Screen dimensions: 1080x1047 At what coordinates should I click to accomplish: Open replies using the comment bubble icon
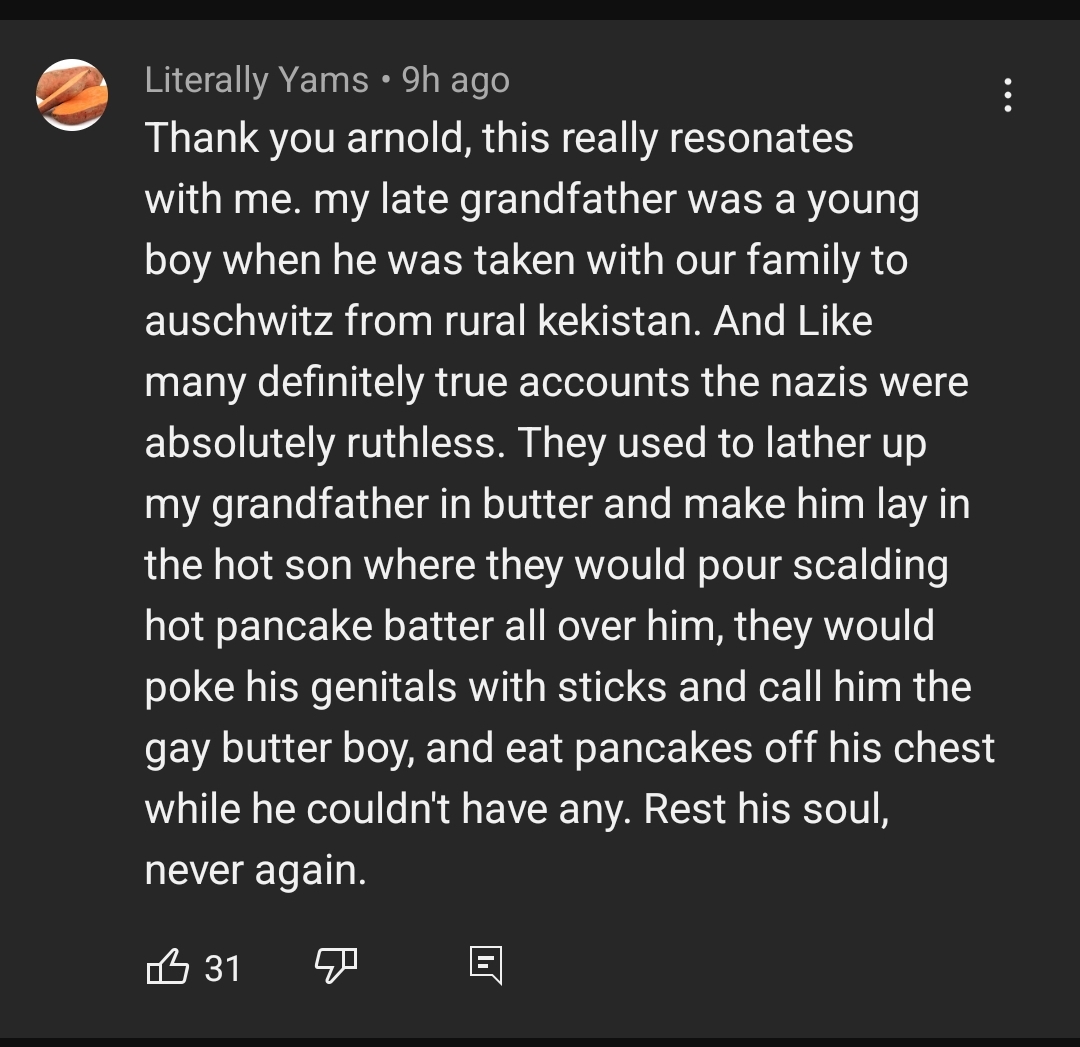[x=486, y=966]
